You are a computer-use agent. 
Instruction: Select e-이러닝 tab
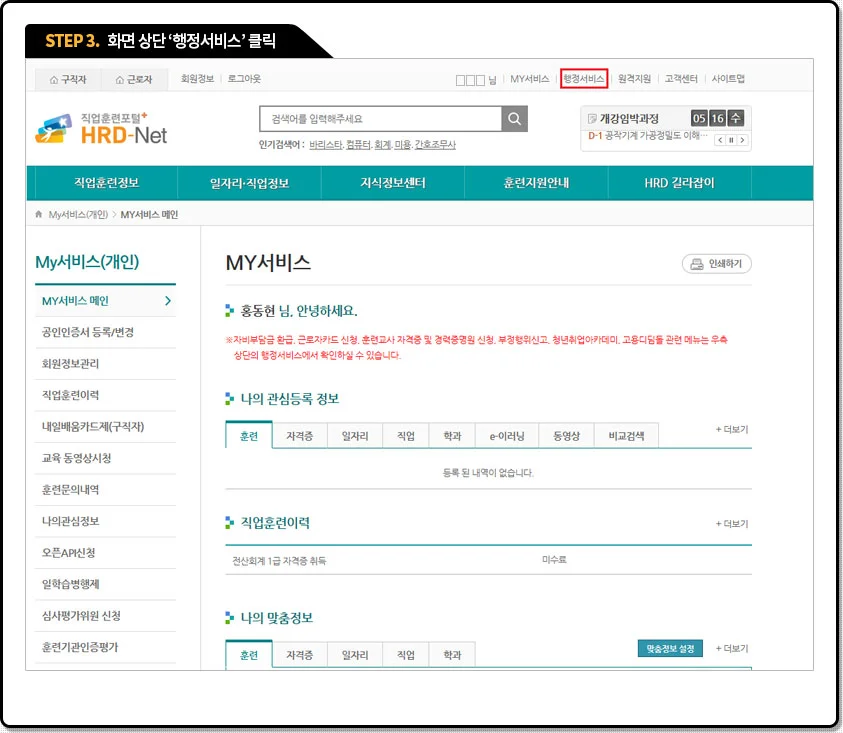point(507,436)
